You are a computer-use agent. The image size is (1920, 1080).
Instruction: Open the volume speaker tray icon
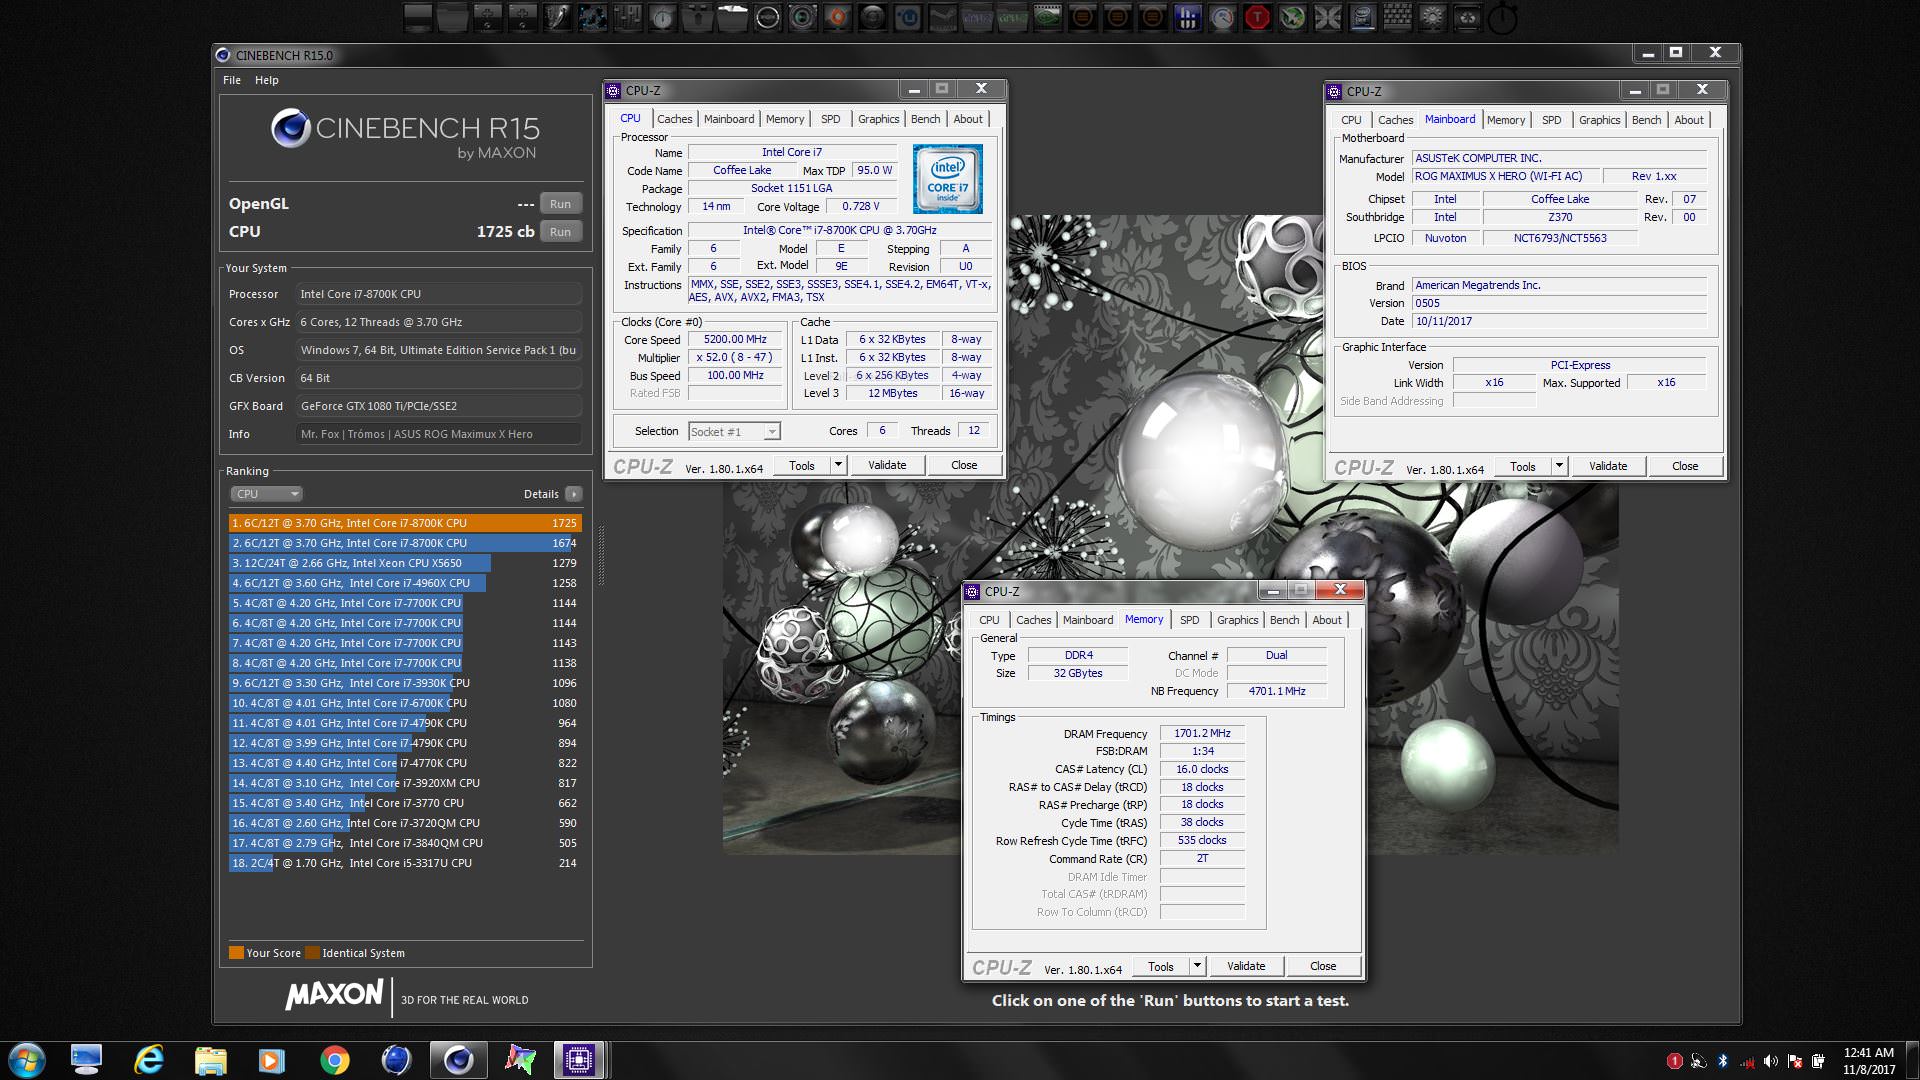click(x=1771, y=1061)
